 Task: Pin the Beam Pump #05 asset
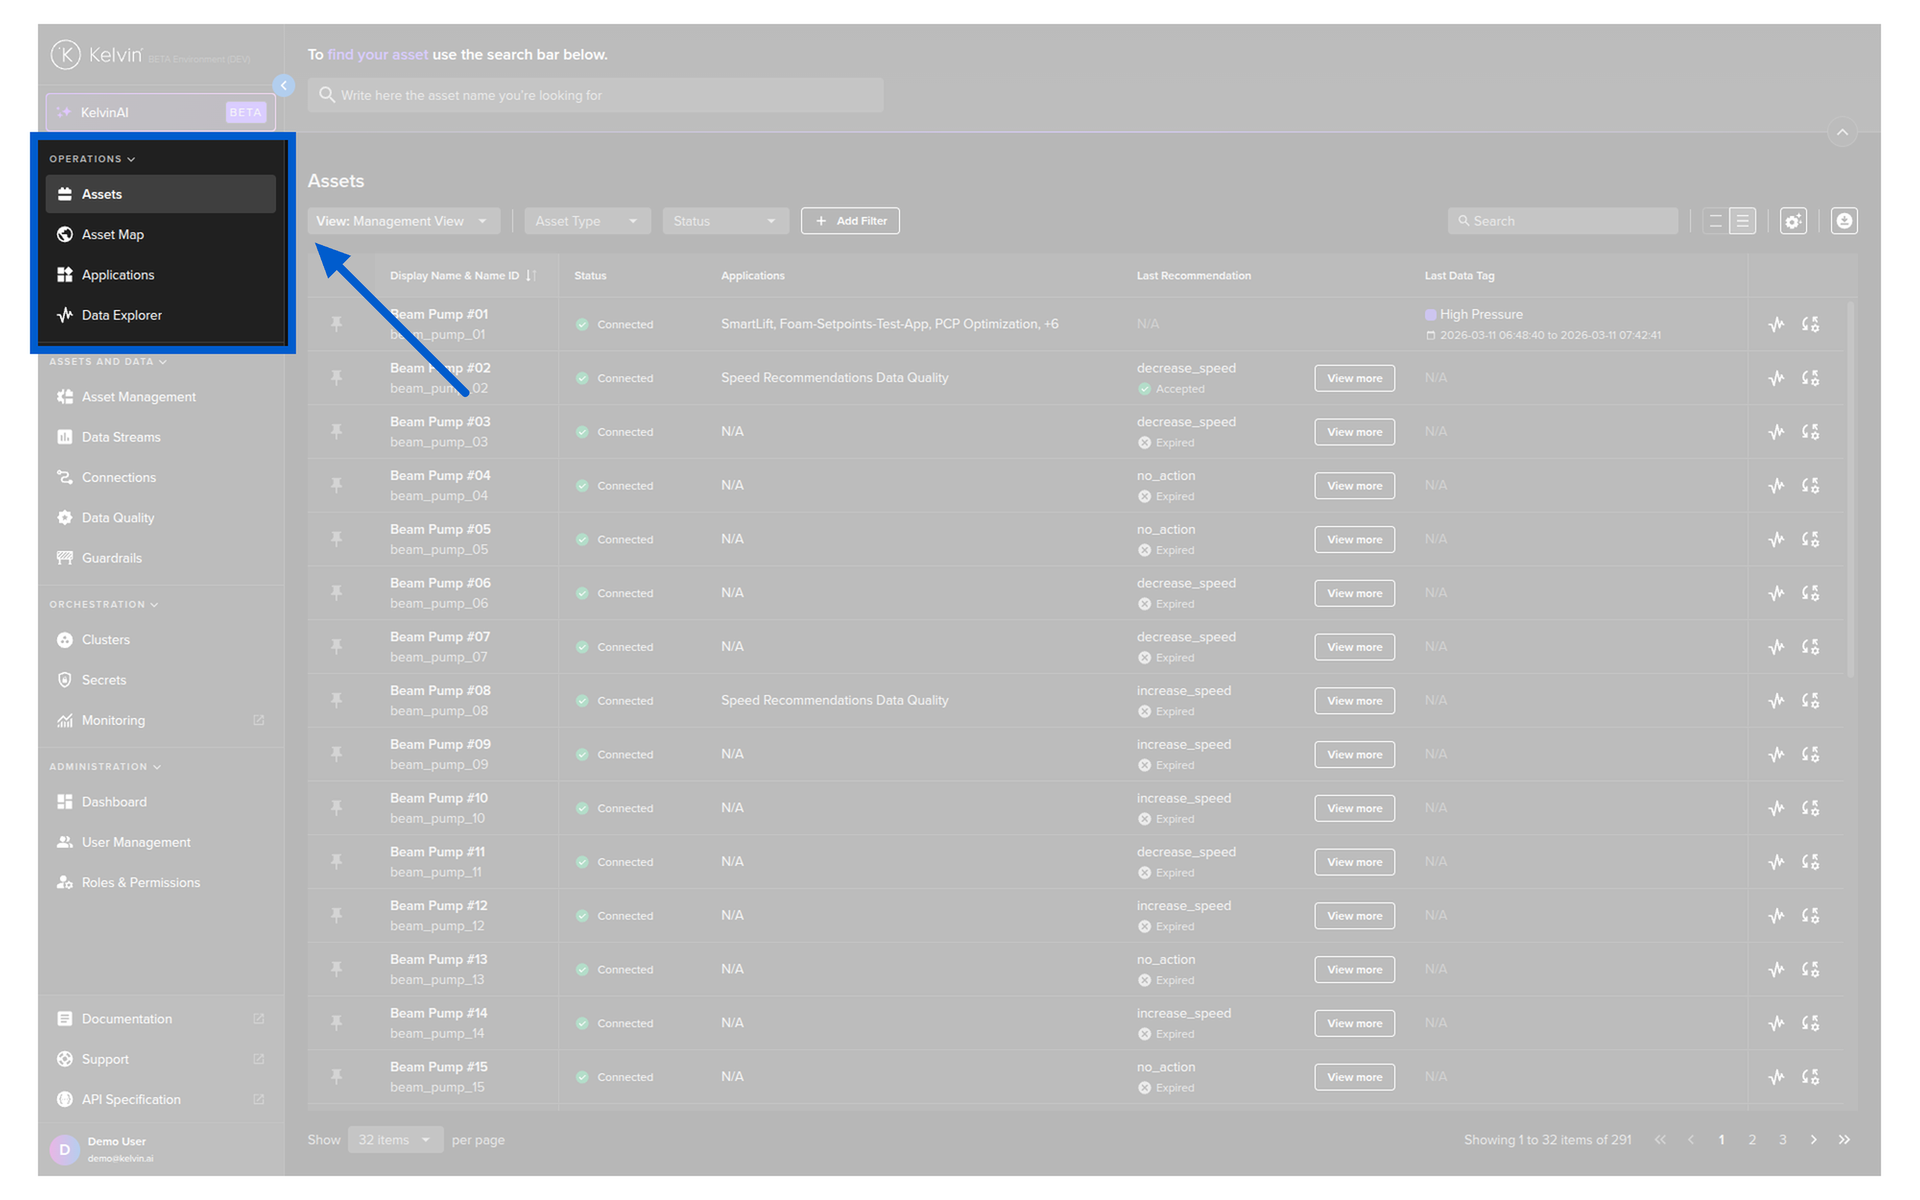tap(336, 539)
